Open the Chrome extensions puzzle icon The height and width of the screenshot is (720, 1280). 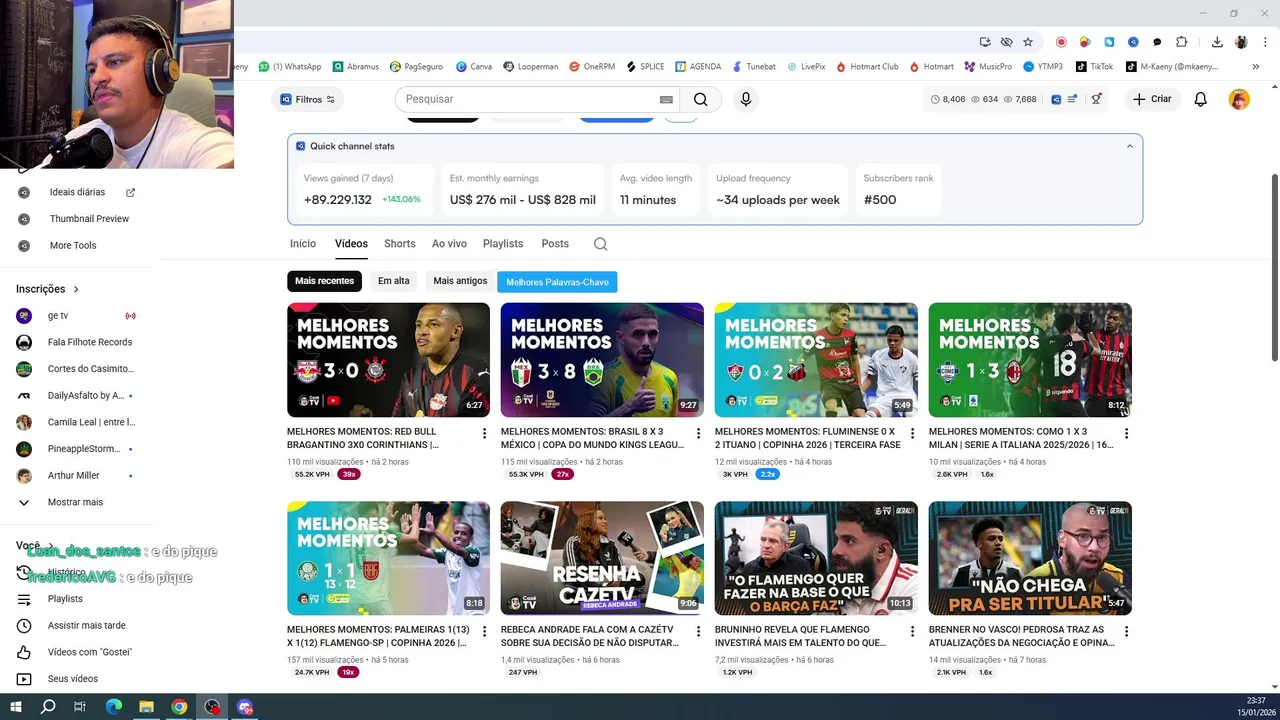(x=1182, y=42)
